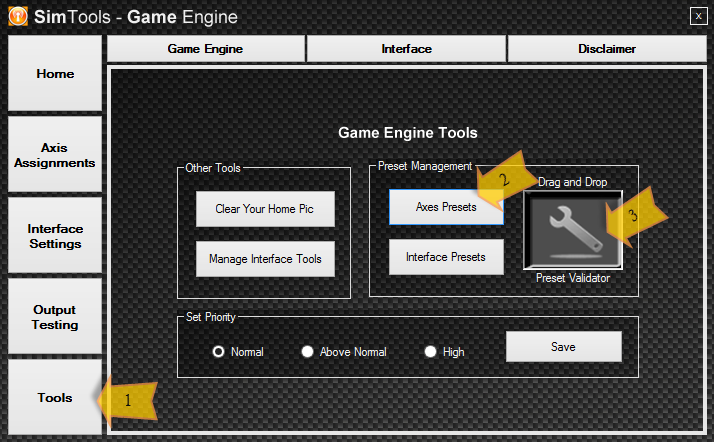Screen dimensions: 714x442
Task: Click the Other Tools group label
Action: click(213, 168)
